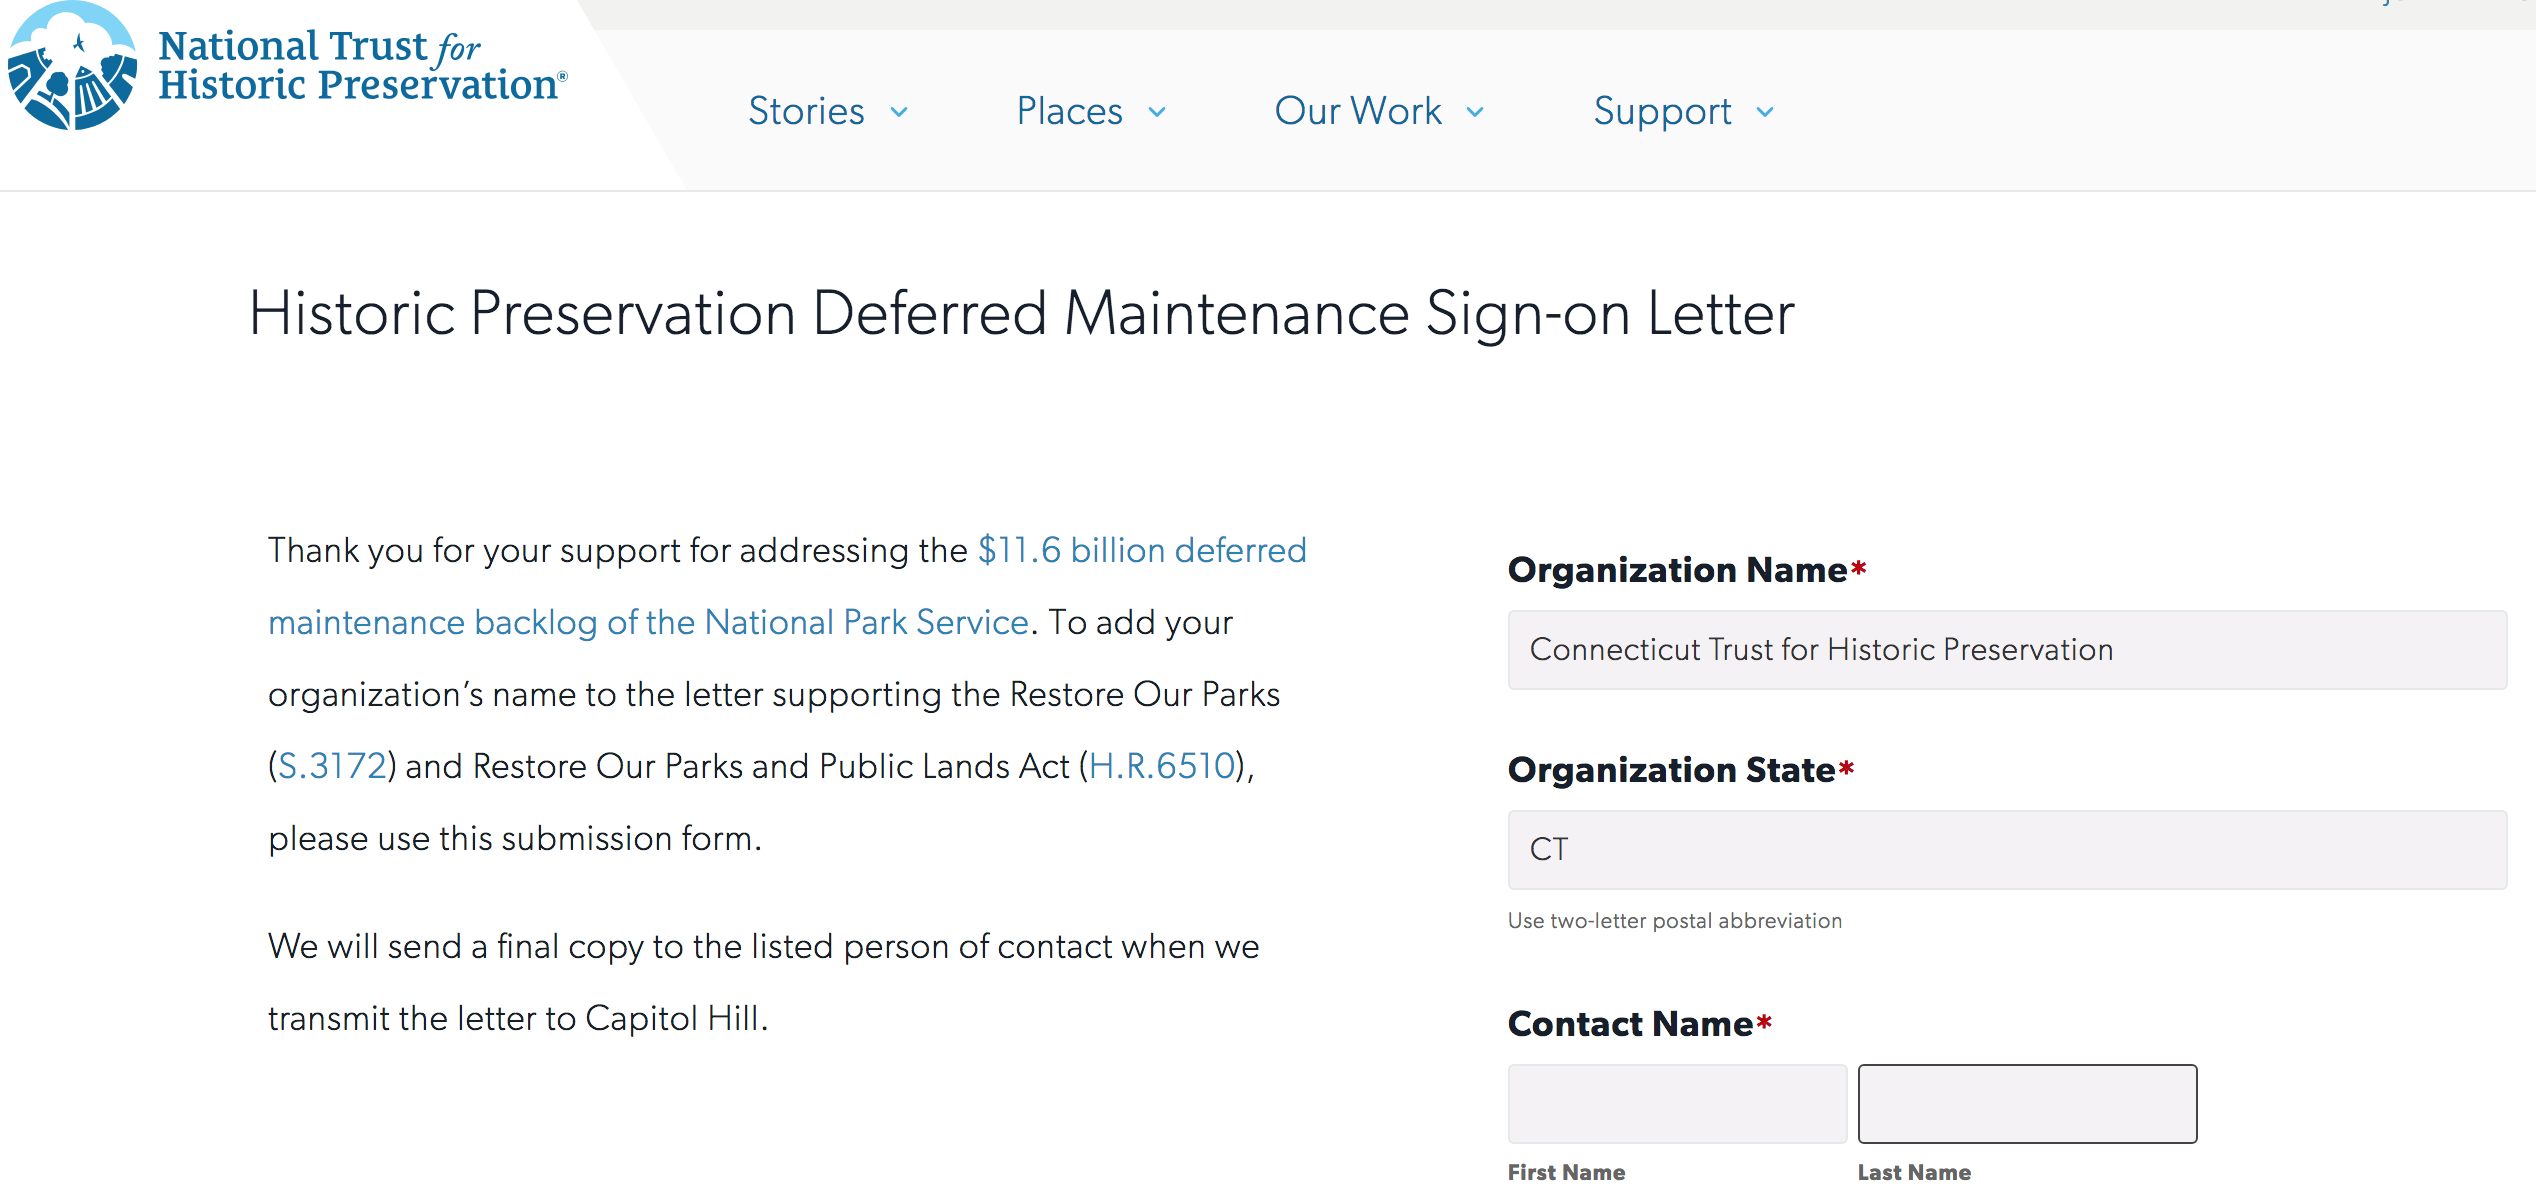Open the S.3172 bill link
2536x1198 pixels.
332,766
